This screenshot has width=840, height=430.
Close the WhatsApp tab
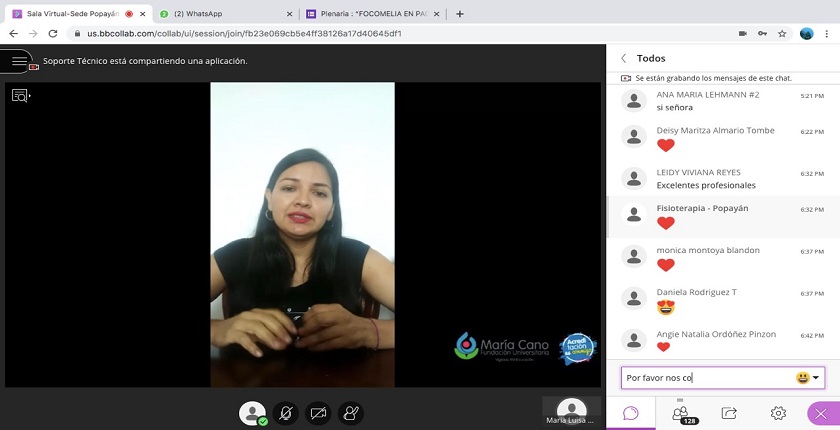point(289,14)
